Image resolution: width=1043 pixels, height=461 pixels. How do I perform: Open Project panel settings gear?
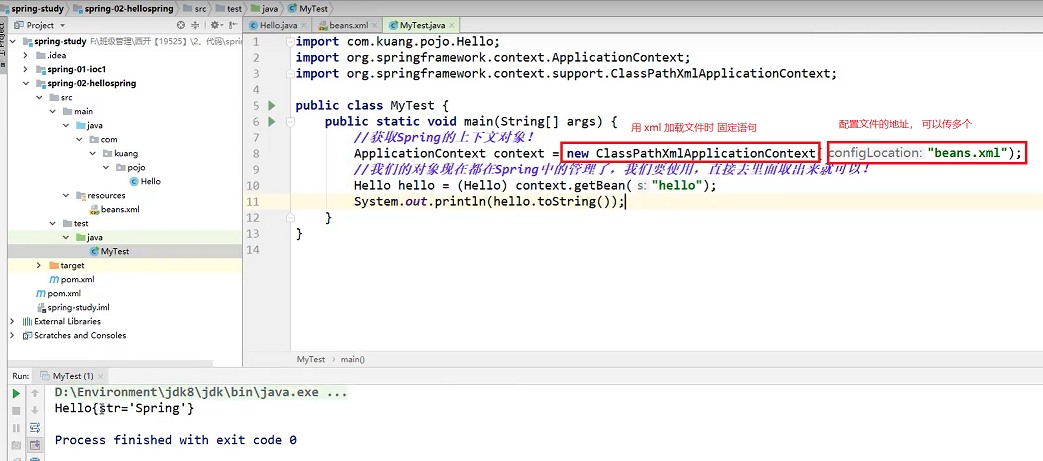click(x=216, y=25)
